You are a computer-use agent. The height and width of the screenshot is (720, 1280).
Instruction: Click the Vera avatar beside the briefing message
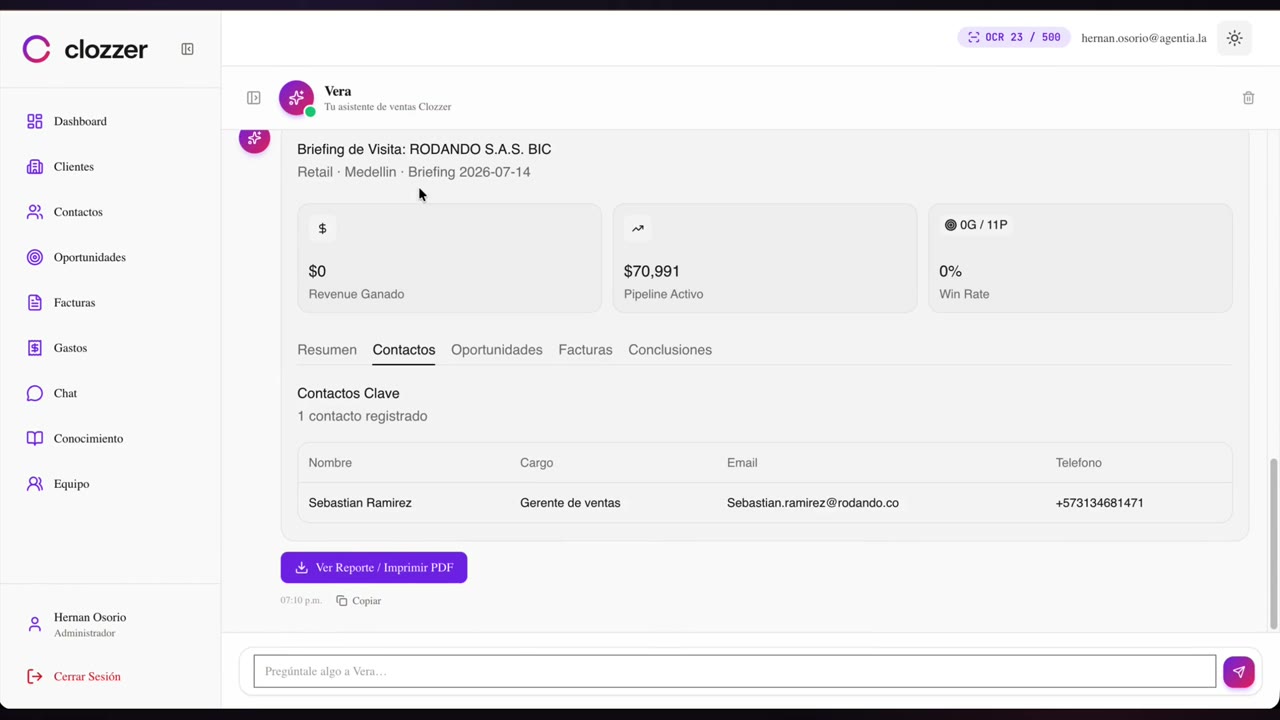pos(254,139)
